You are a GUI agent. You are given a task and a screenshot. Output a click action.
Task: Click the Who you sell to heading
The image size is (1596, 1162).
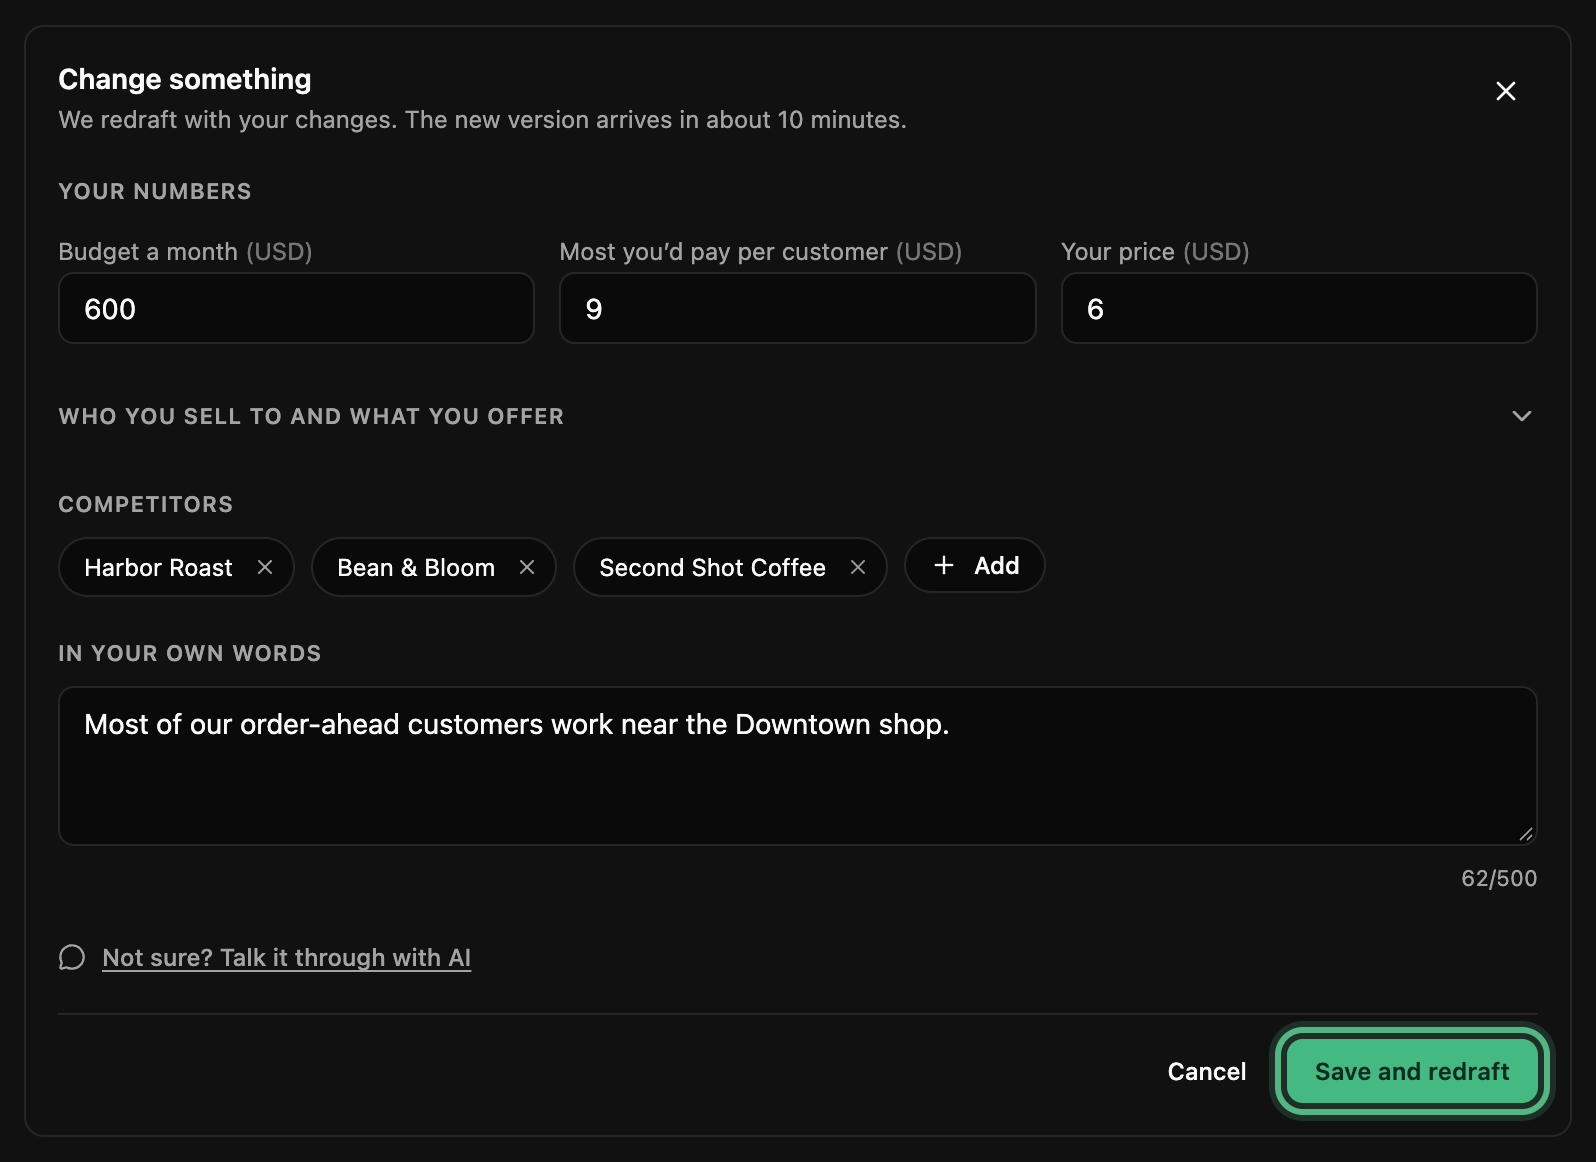[311, 416]
